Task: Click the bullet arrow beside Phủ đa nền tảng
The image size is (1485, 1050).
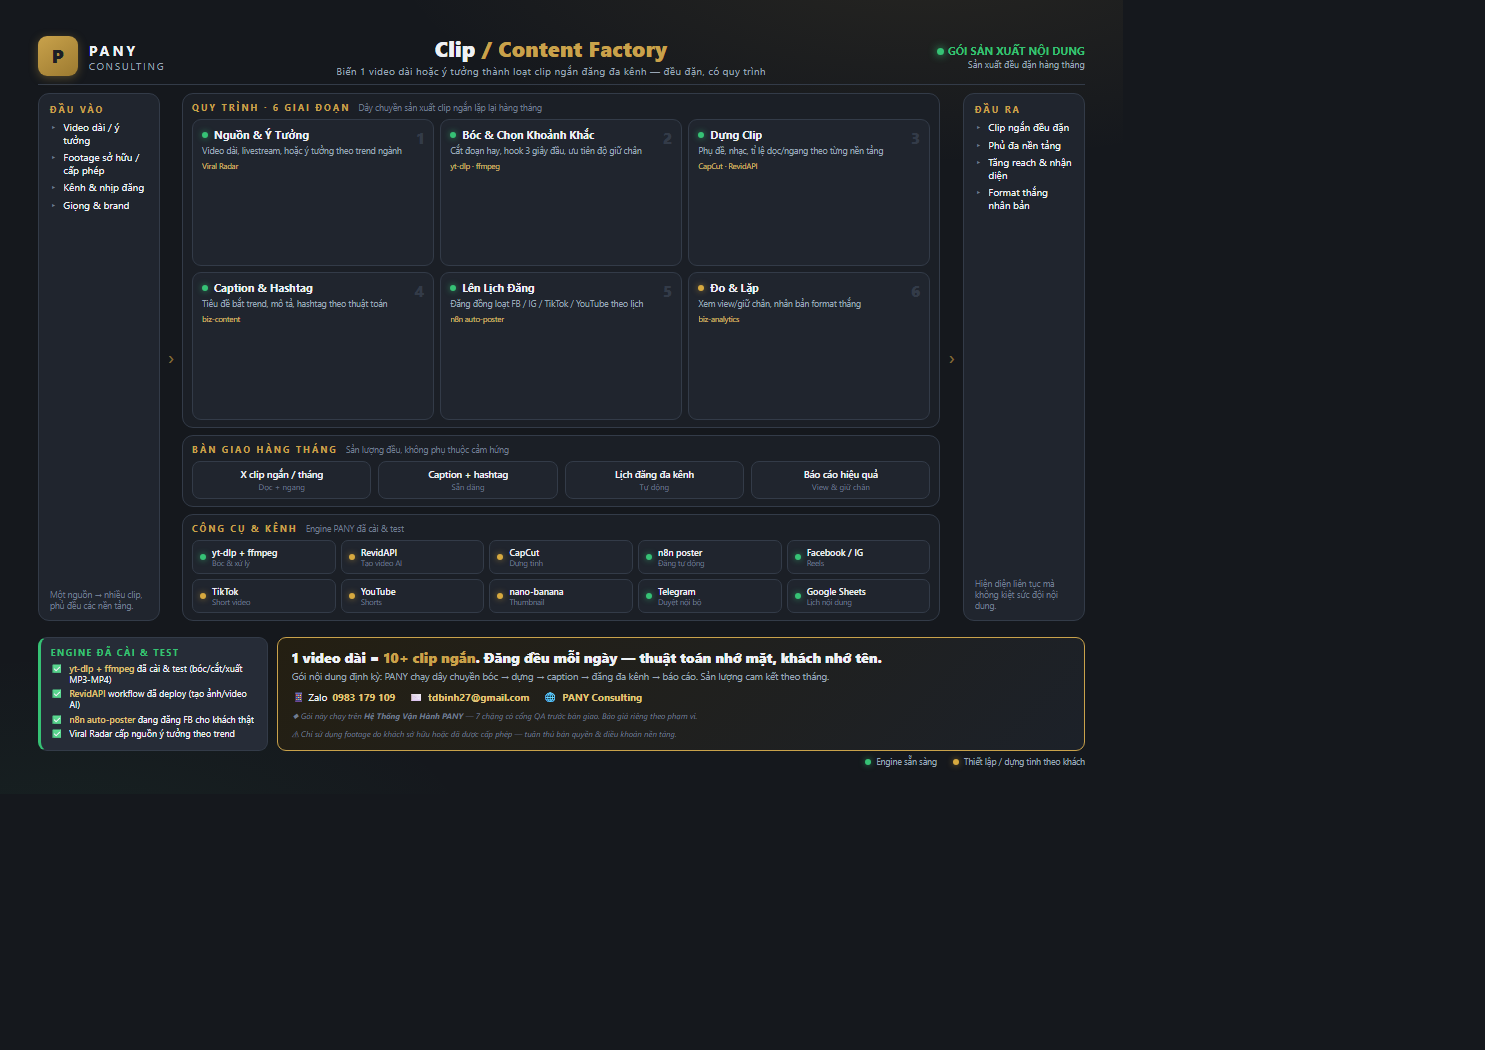Action: 979,146
